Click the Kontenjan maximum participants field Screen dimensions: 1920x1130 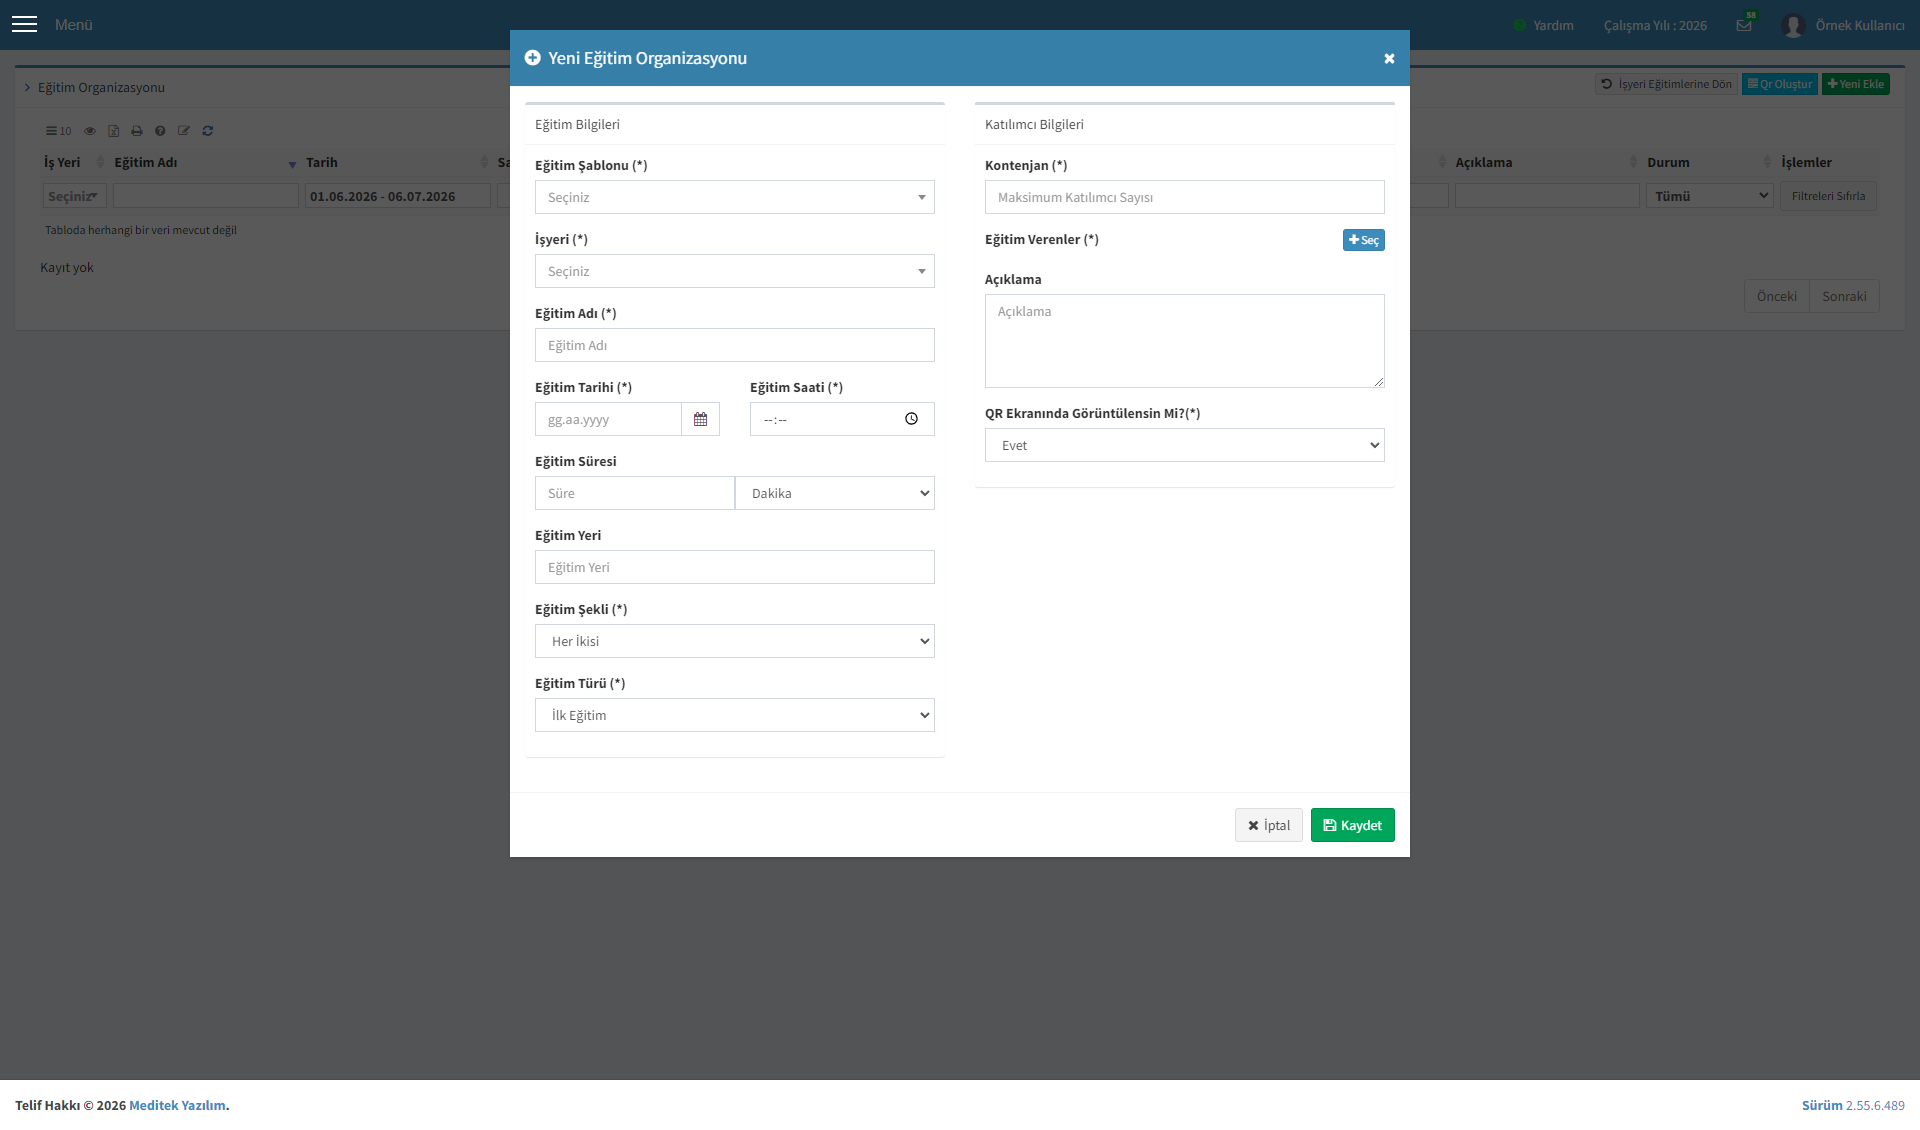1185,197
